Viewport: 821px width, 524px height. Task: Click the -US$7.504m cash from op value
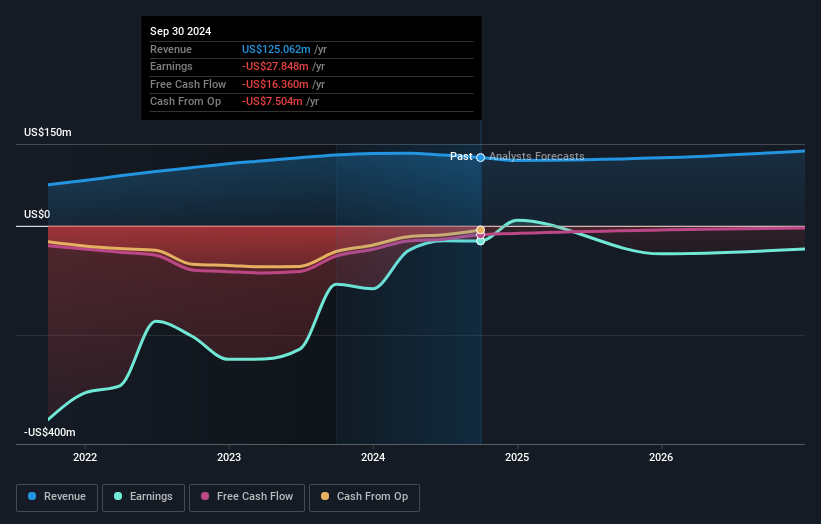(272, 102)
